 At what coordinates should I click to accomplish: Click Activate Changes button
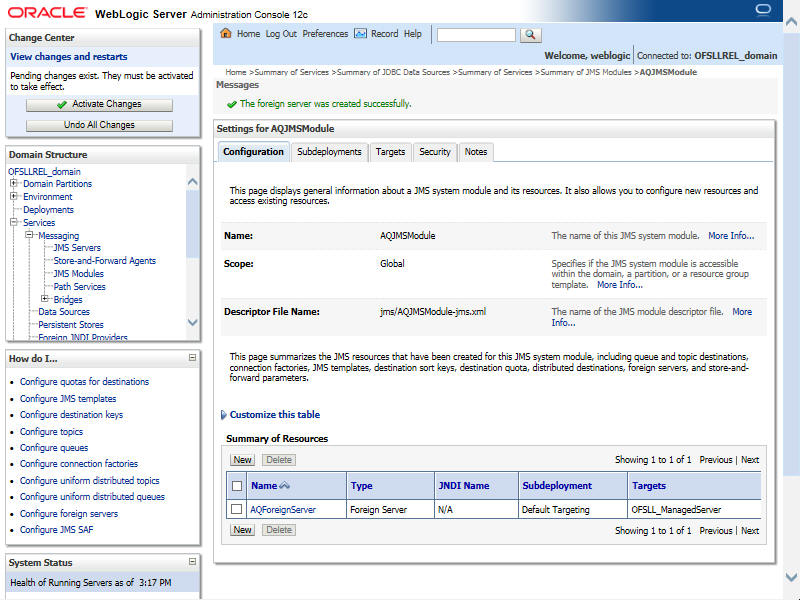point(99,105)
